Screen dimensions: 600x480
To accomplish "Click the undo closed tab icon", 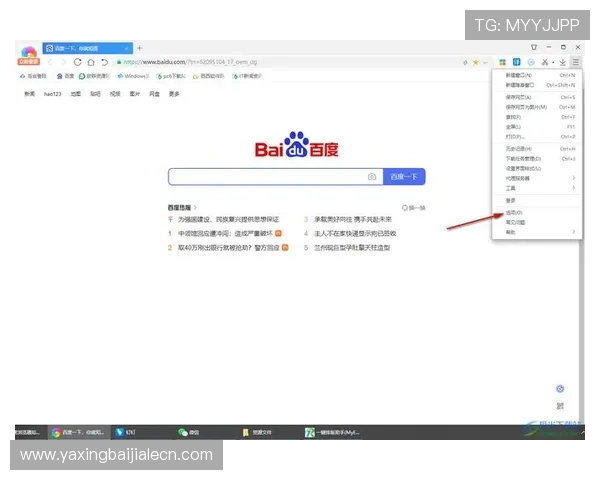I will point(104,62).
